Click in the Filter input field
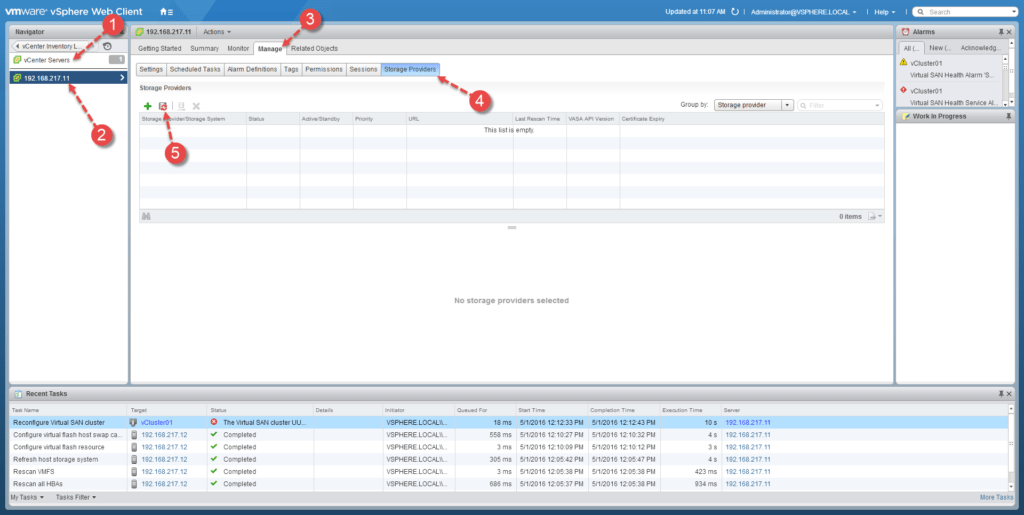The height and width of the screenshot is (515, 1024). coord(839,105)
